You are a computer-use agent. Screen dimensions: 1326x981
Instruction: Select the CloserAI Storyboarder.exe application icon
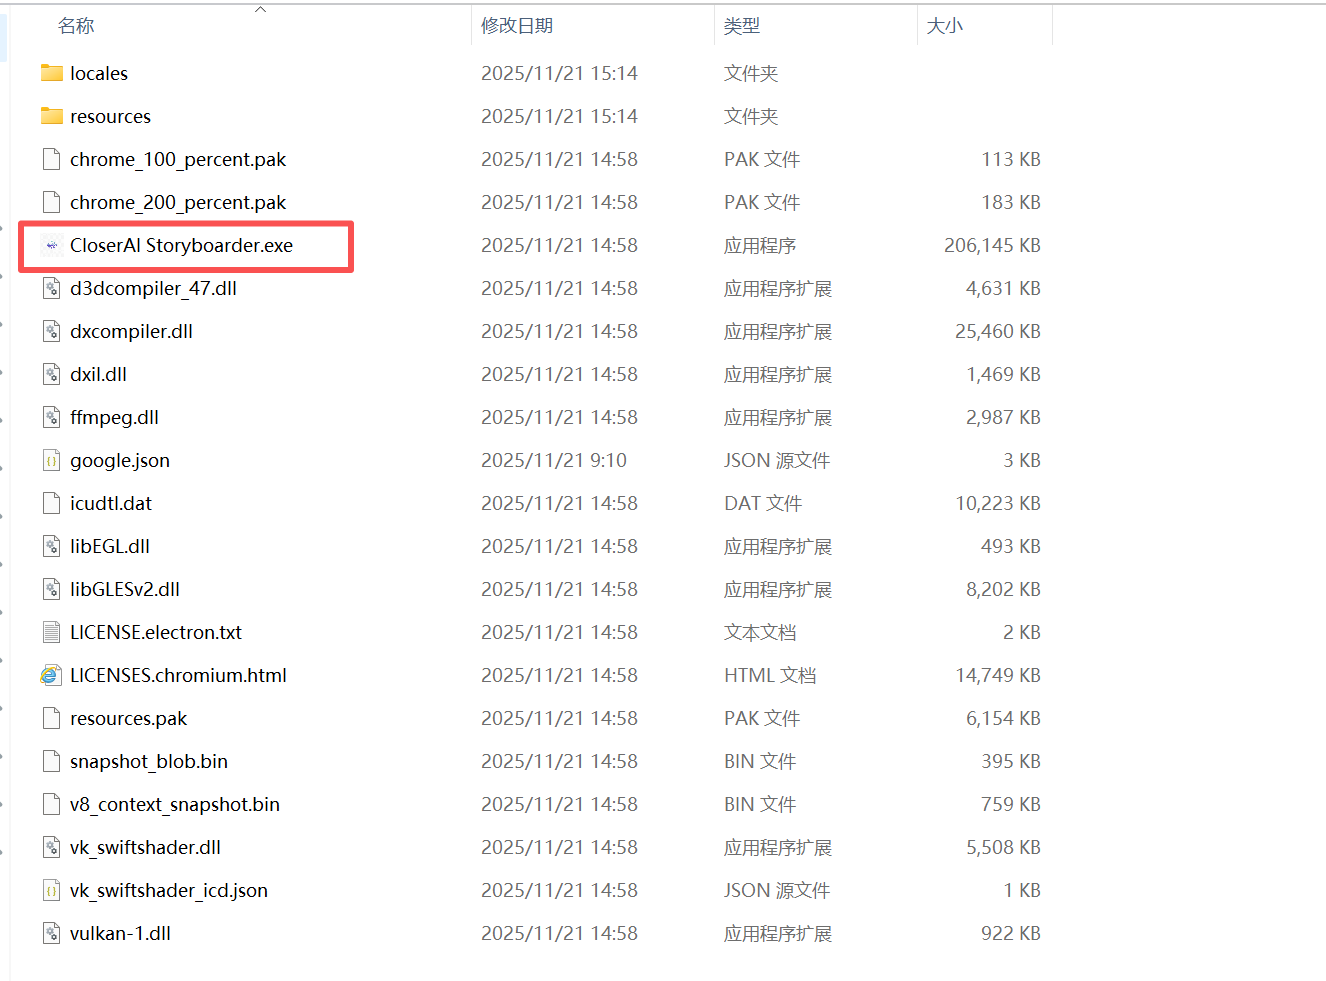pyautogui.click(x=52, y=245)
